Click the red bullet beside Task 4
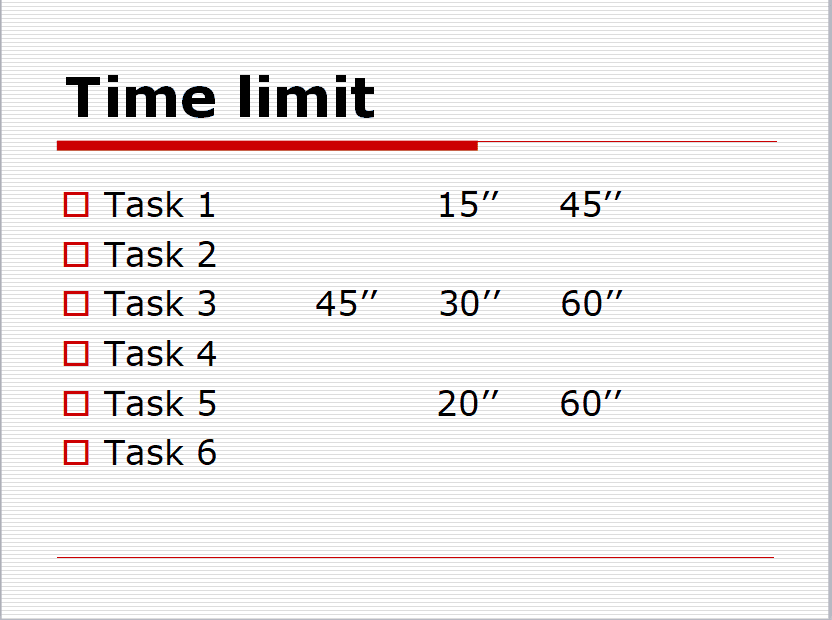Screen dimensions: 832x620 point(76,354)
